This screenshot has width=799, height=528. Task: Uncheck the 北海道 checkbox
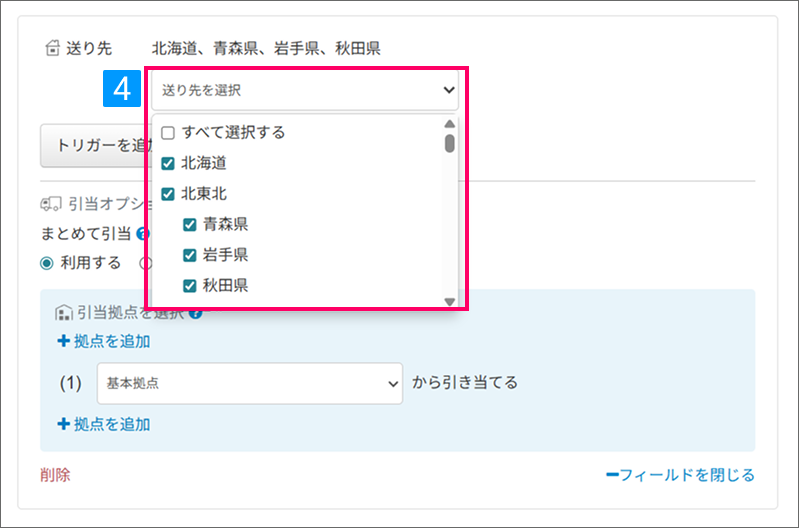click(168, 163)
